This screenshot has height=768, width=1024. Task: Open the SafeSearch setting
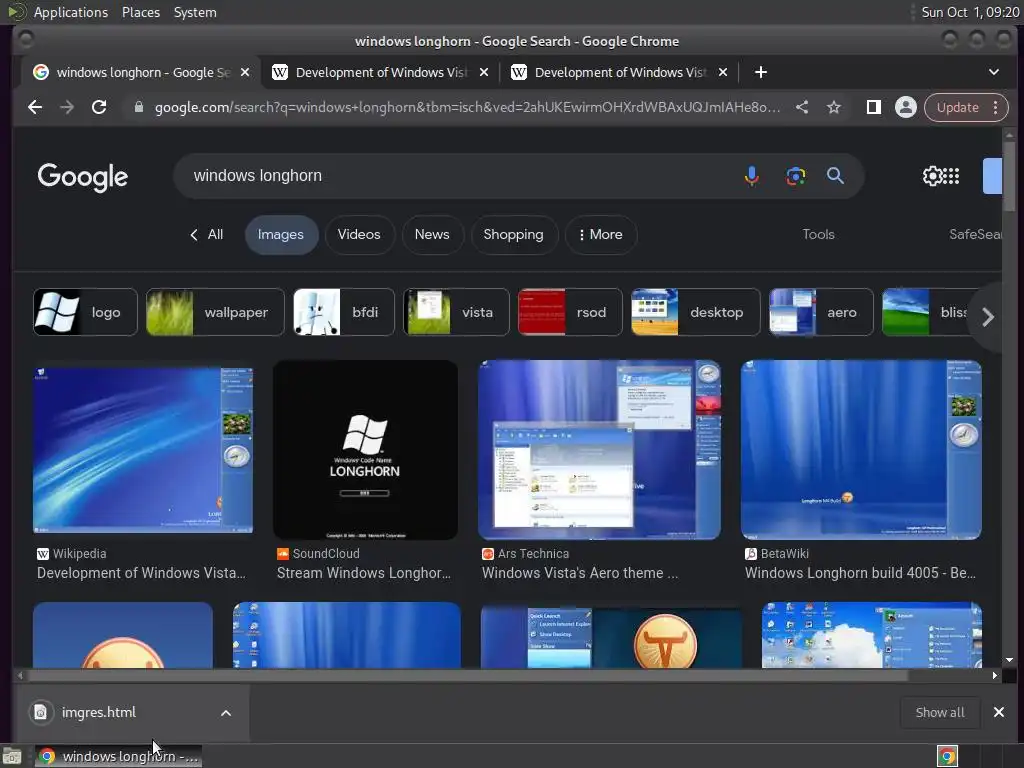click(x=975, y=234)
